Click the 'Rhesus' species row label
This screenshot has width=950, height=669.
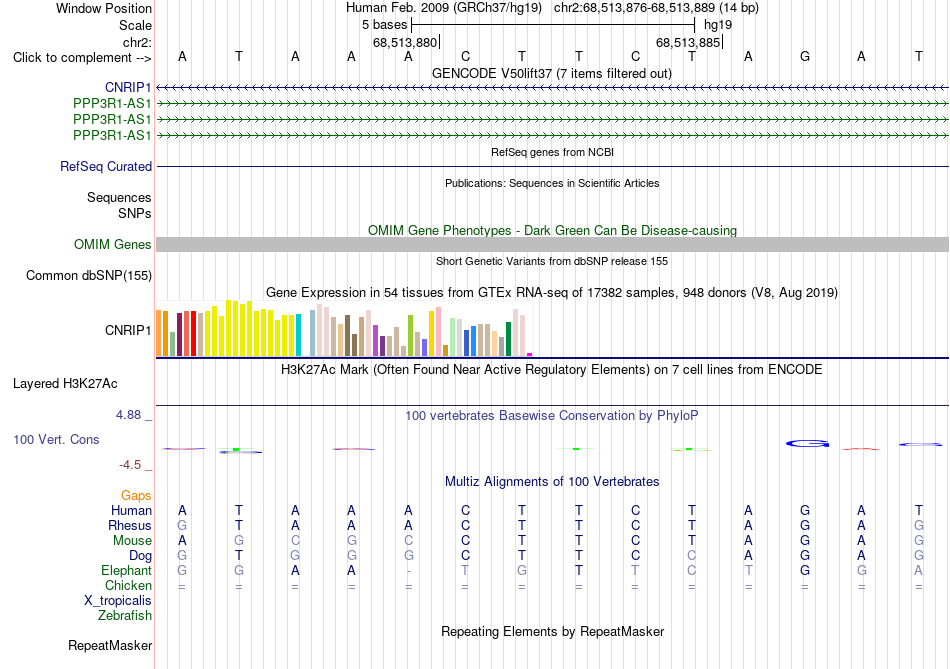coord(130,526)
